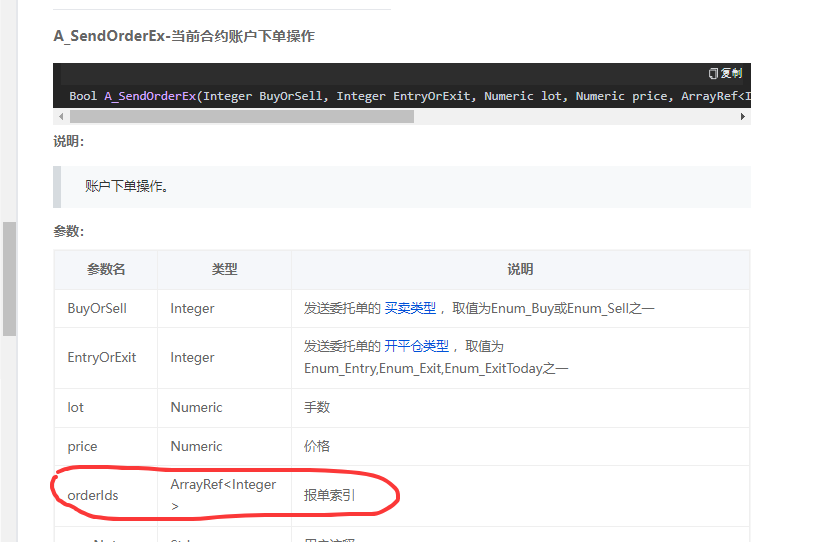Image resolution: width=837 pixels, height=542 pixels.
Task: Click the 价格 description cell
Action: tap(520, 446)
